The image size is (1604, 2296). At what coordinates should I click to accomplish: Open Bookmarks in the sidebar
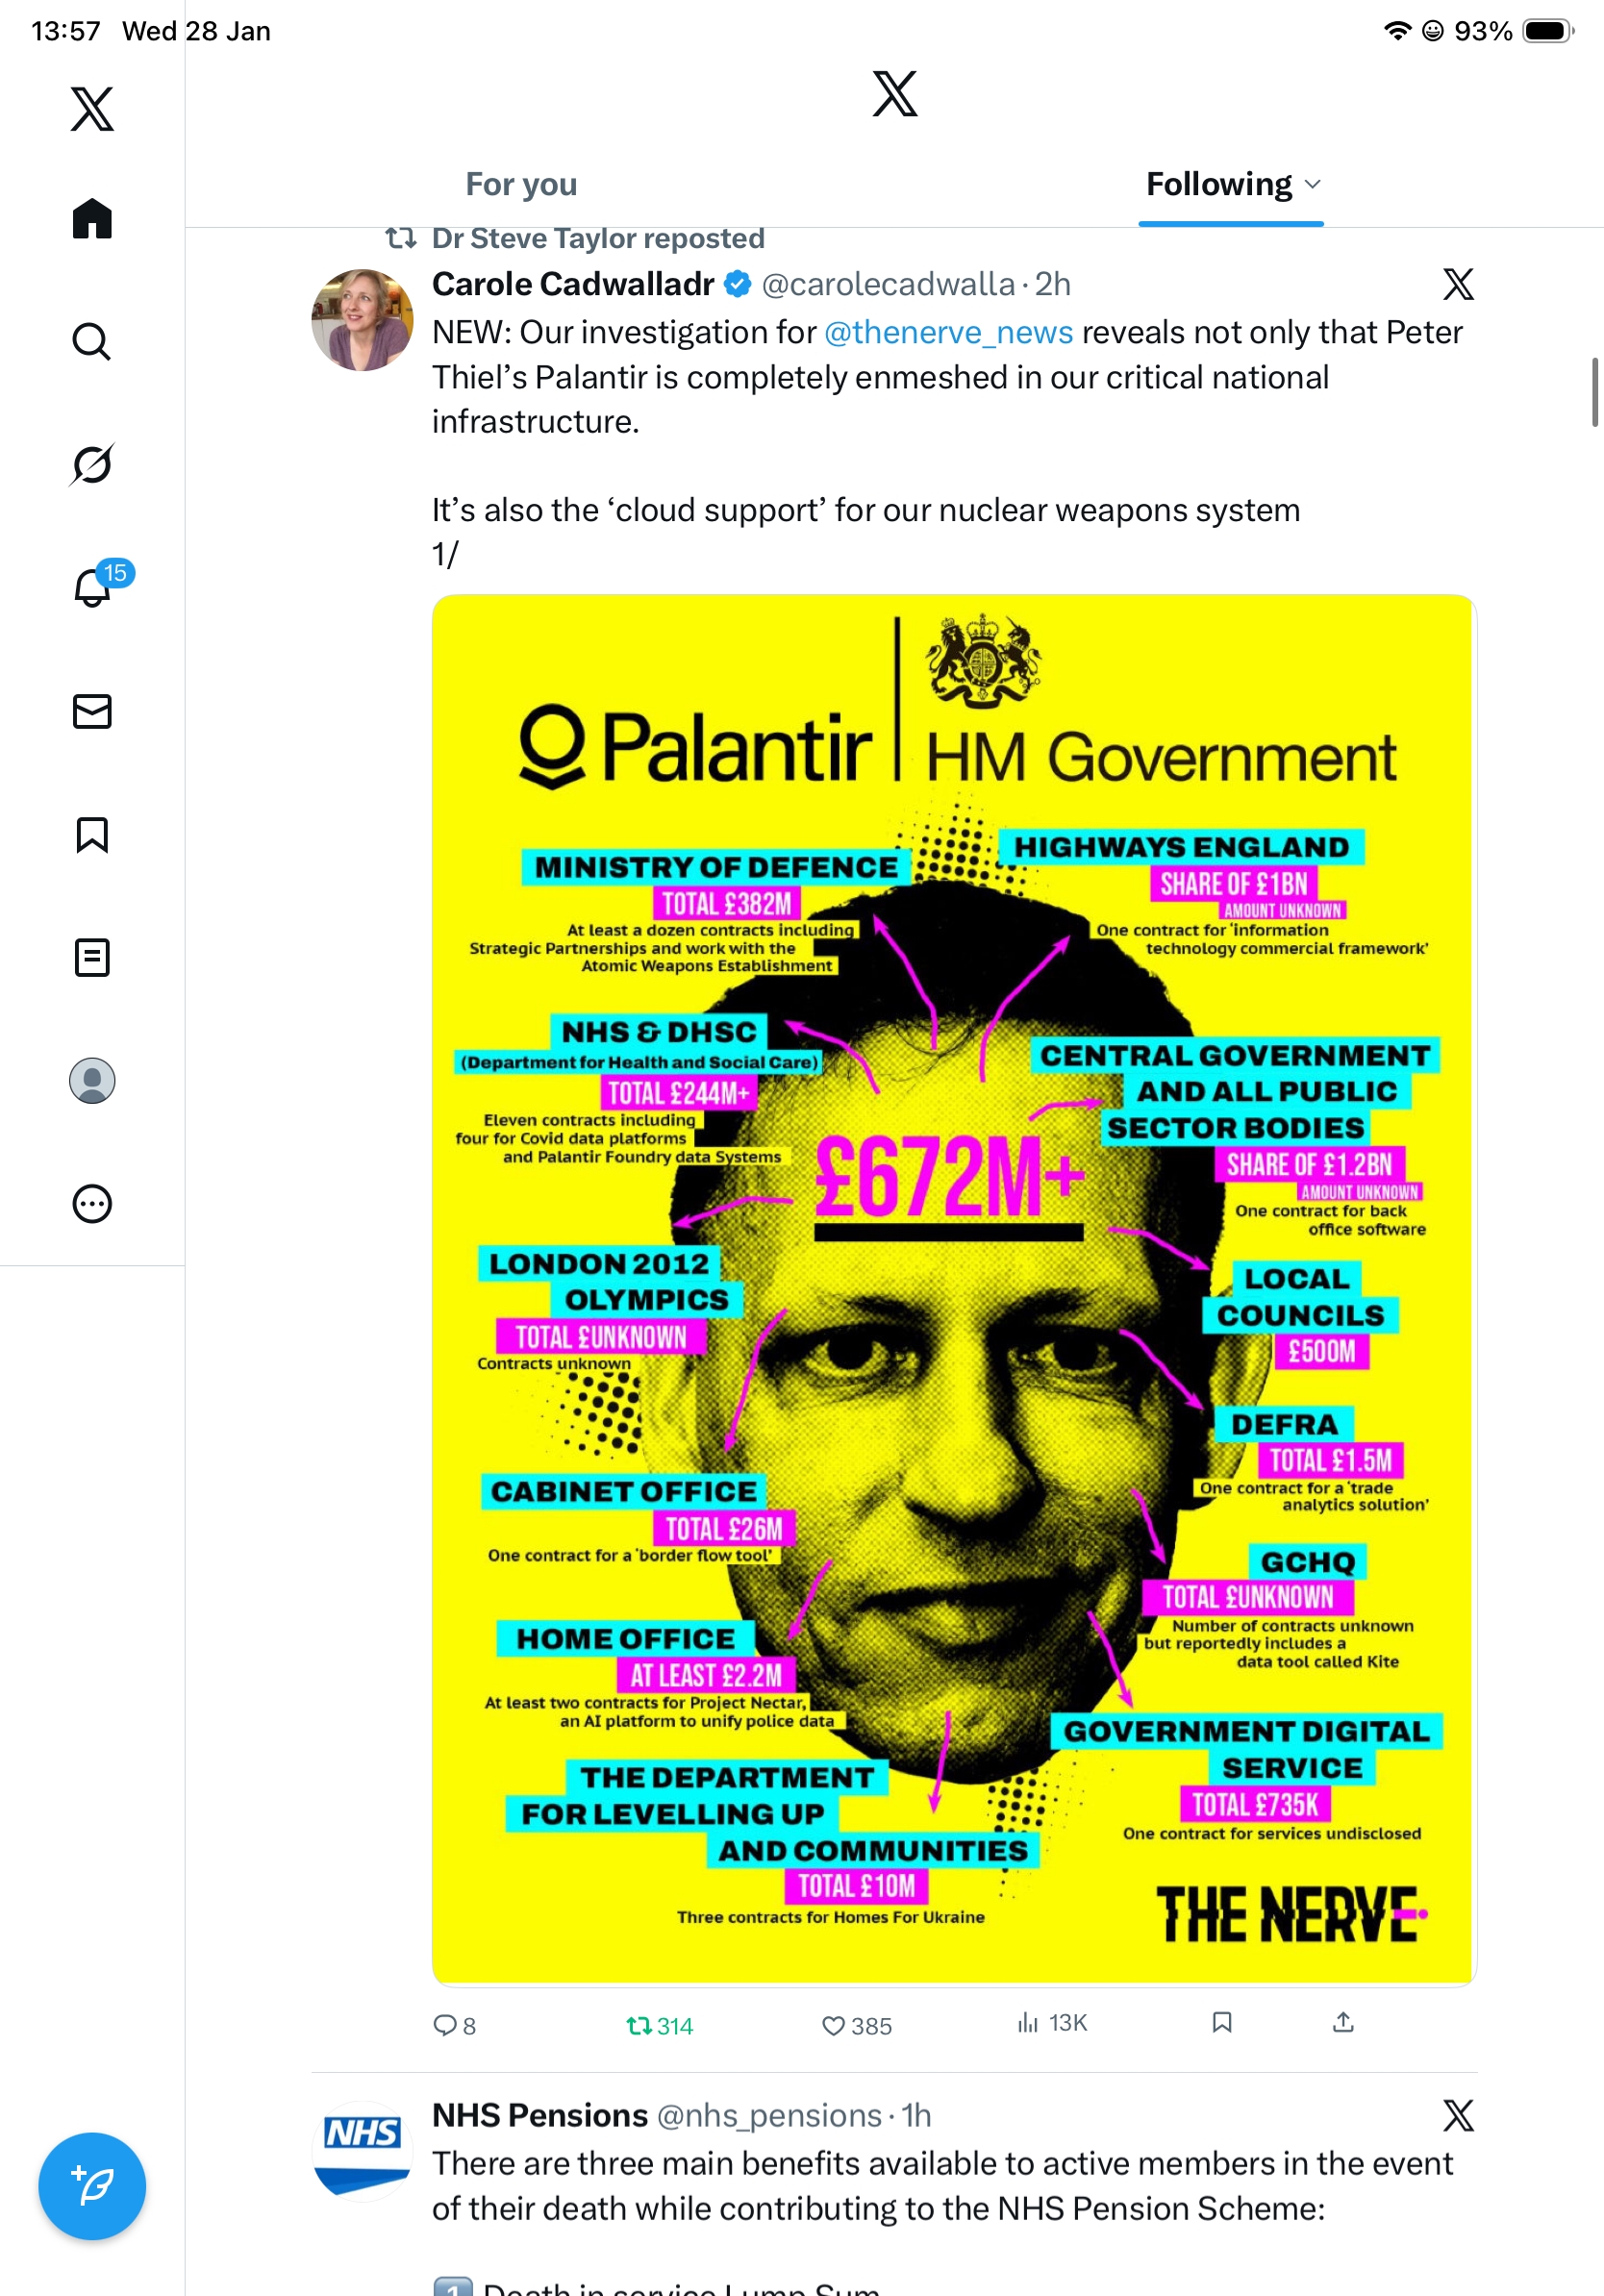pos(92,834)
